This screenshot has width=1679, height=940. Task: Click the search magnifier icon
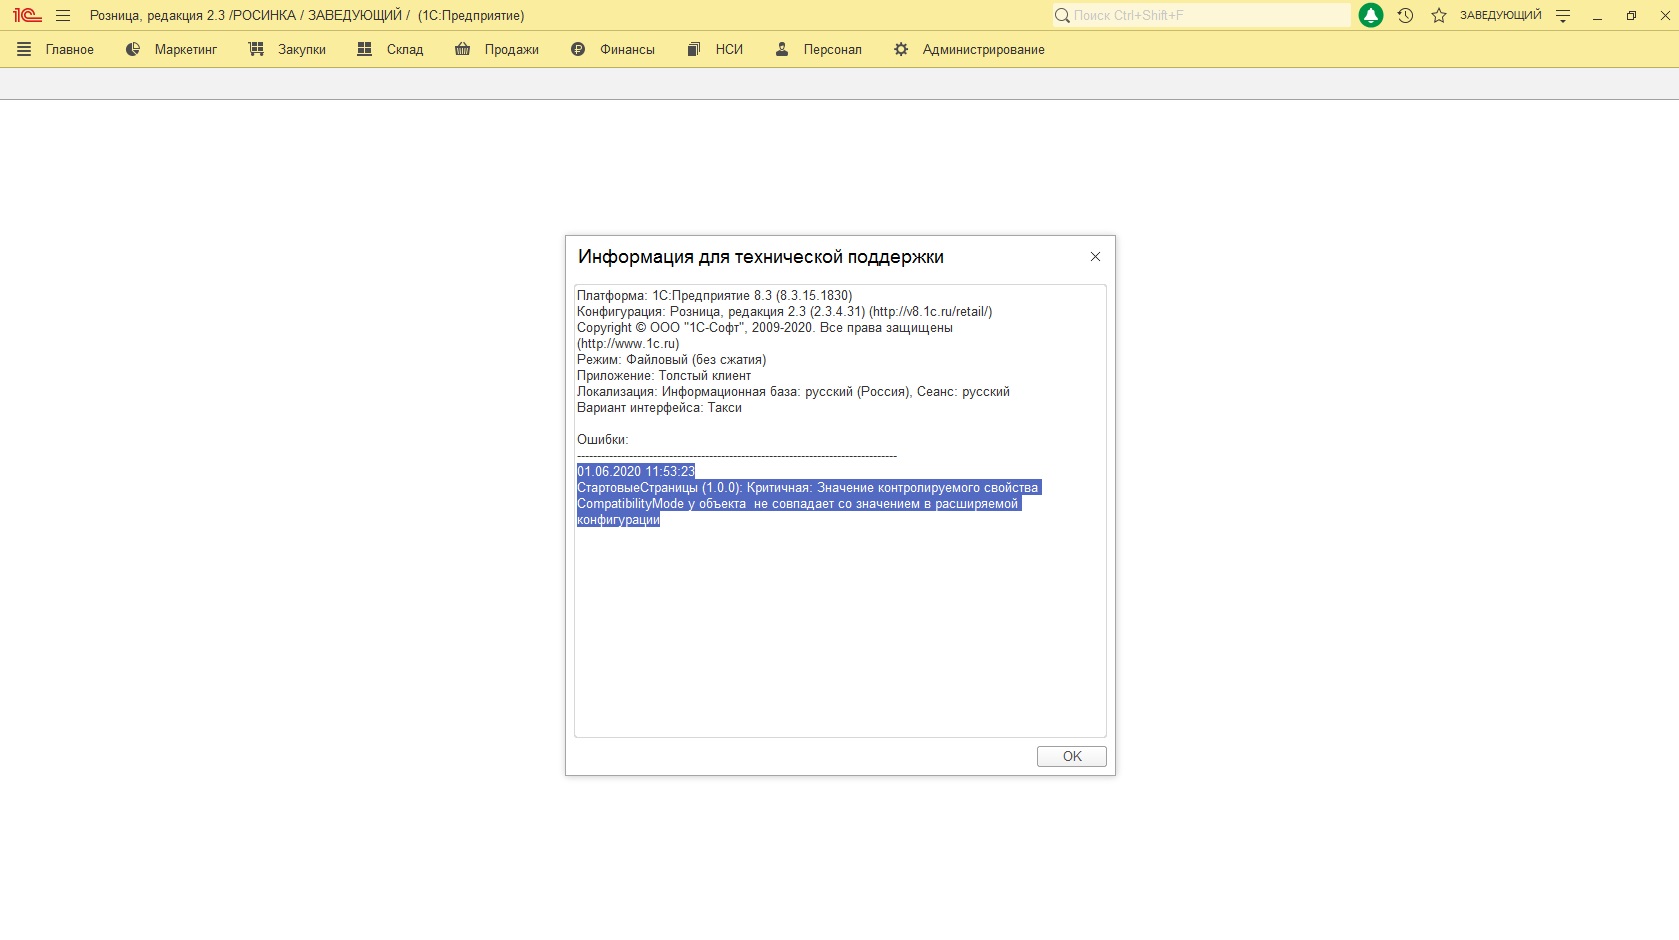pyautogui.click(x=1062, y=15)
